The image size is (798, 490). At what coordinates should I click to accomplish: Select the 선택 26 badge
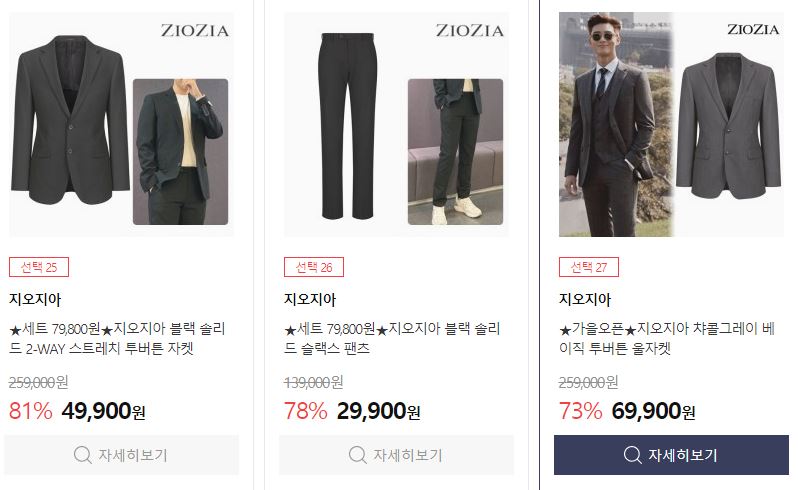coord(314,267)
